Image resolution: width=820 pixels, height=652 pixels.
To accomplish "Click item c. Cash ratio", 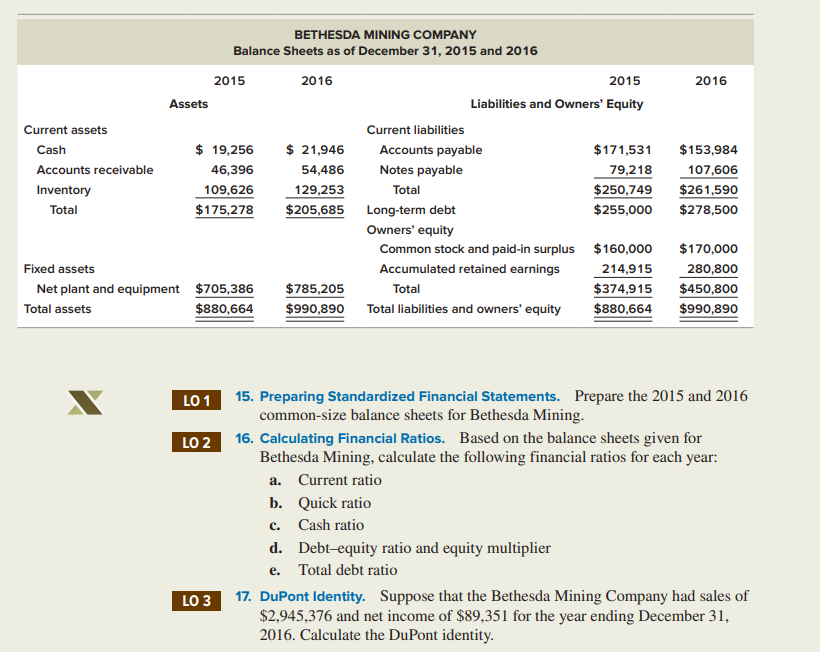I will tap(317, 525).
